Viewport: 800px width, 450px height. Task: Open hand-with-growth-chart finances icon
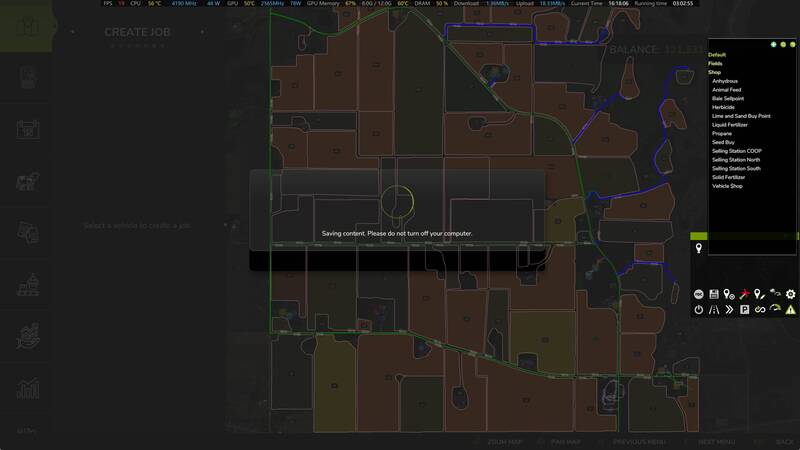[x=28, y=336]
